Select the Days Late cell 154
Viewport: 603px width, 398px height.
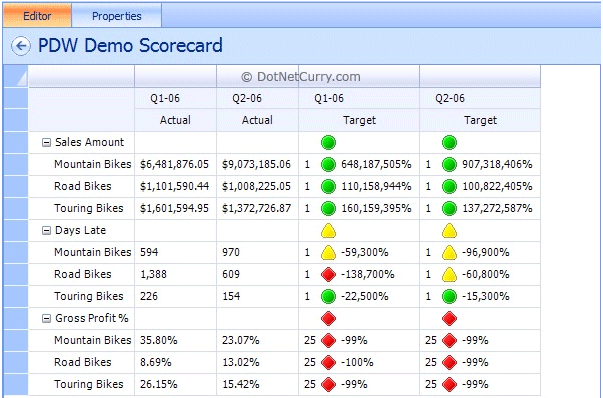coord(257,296)
